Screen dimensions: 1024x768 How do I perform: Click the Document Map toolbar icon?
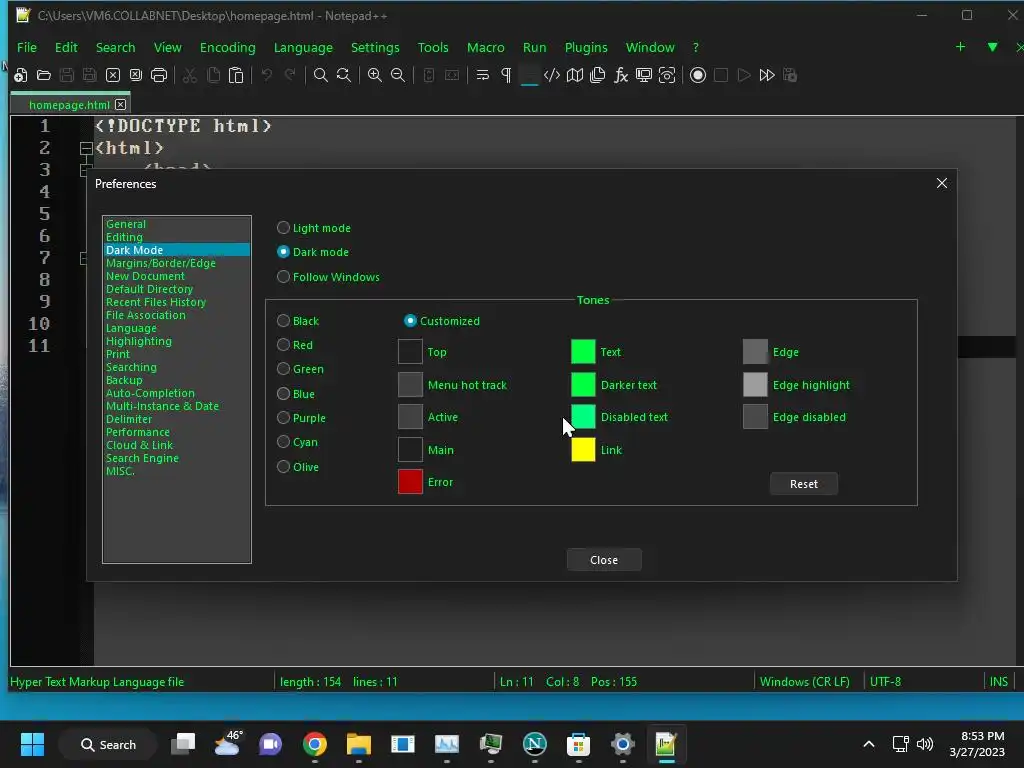575,75
